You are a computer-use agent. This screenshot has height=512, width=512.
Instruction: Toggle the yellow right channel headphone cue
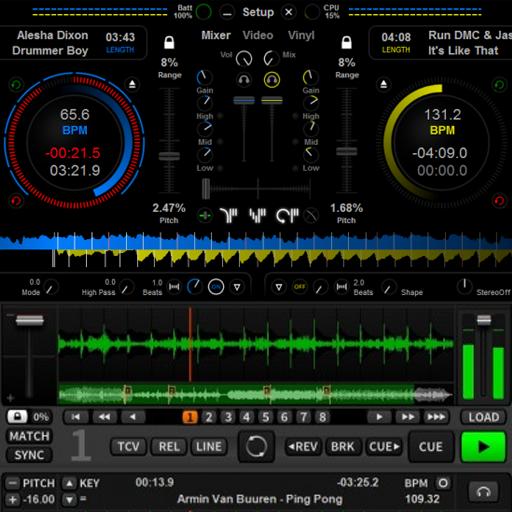(272, 80)
